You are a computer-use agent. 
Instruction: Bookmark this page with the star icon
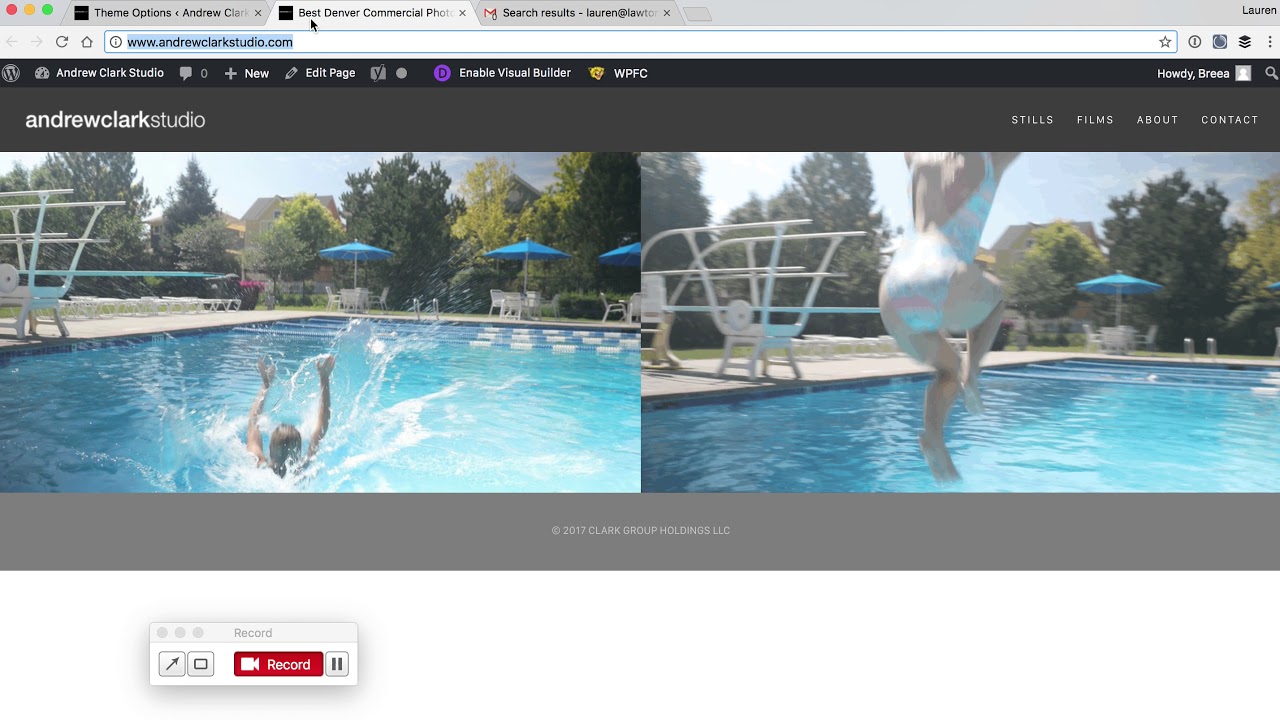click(1165, 42)
